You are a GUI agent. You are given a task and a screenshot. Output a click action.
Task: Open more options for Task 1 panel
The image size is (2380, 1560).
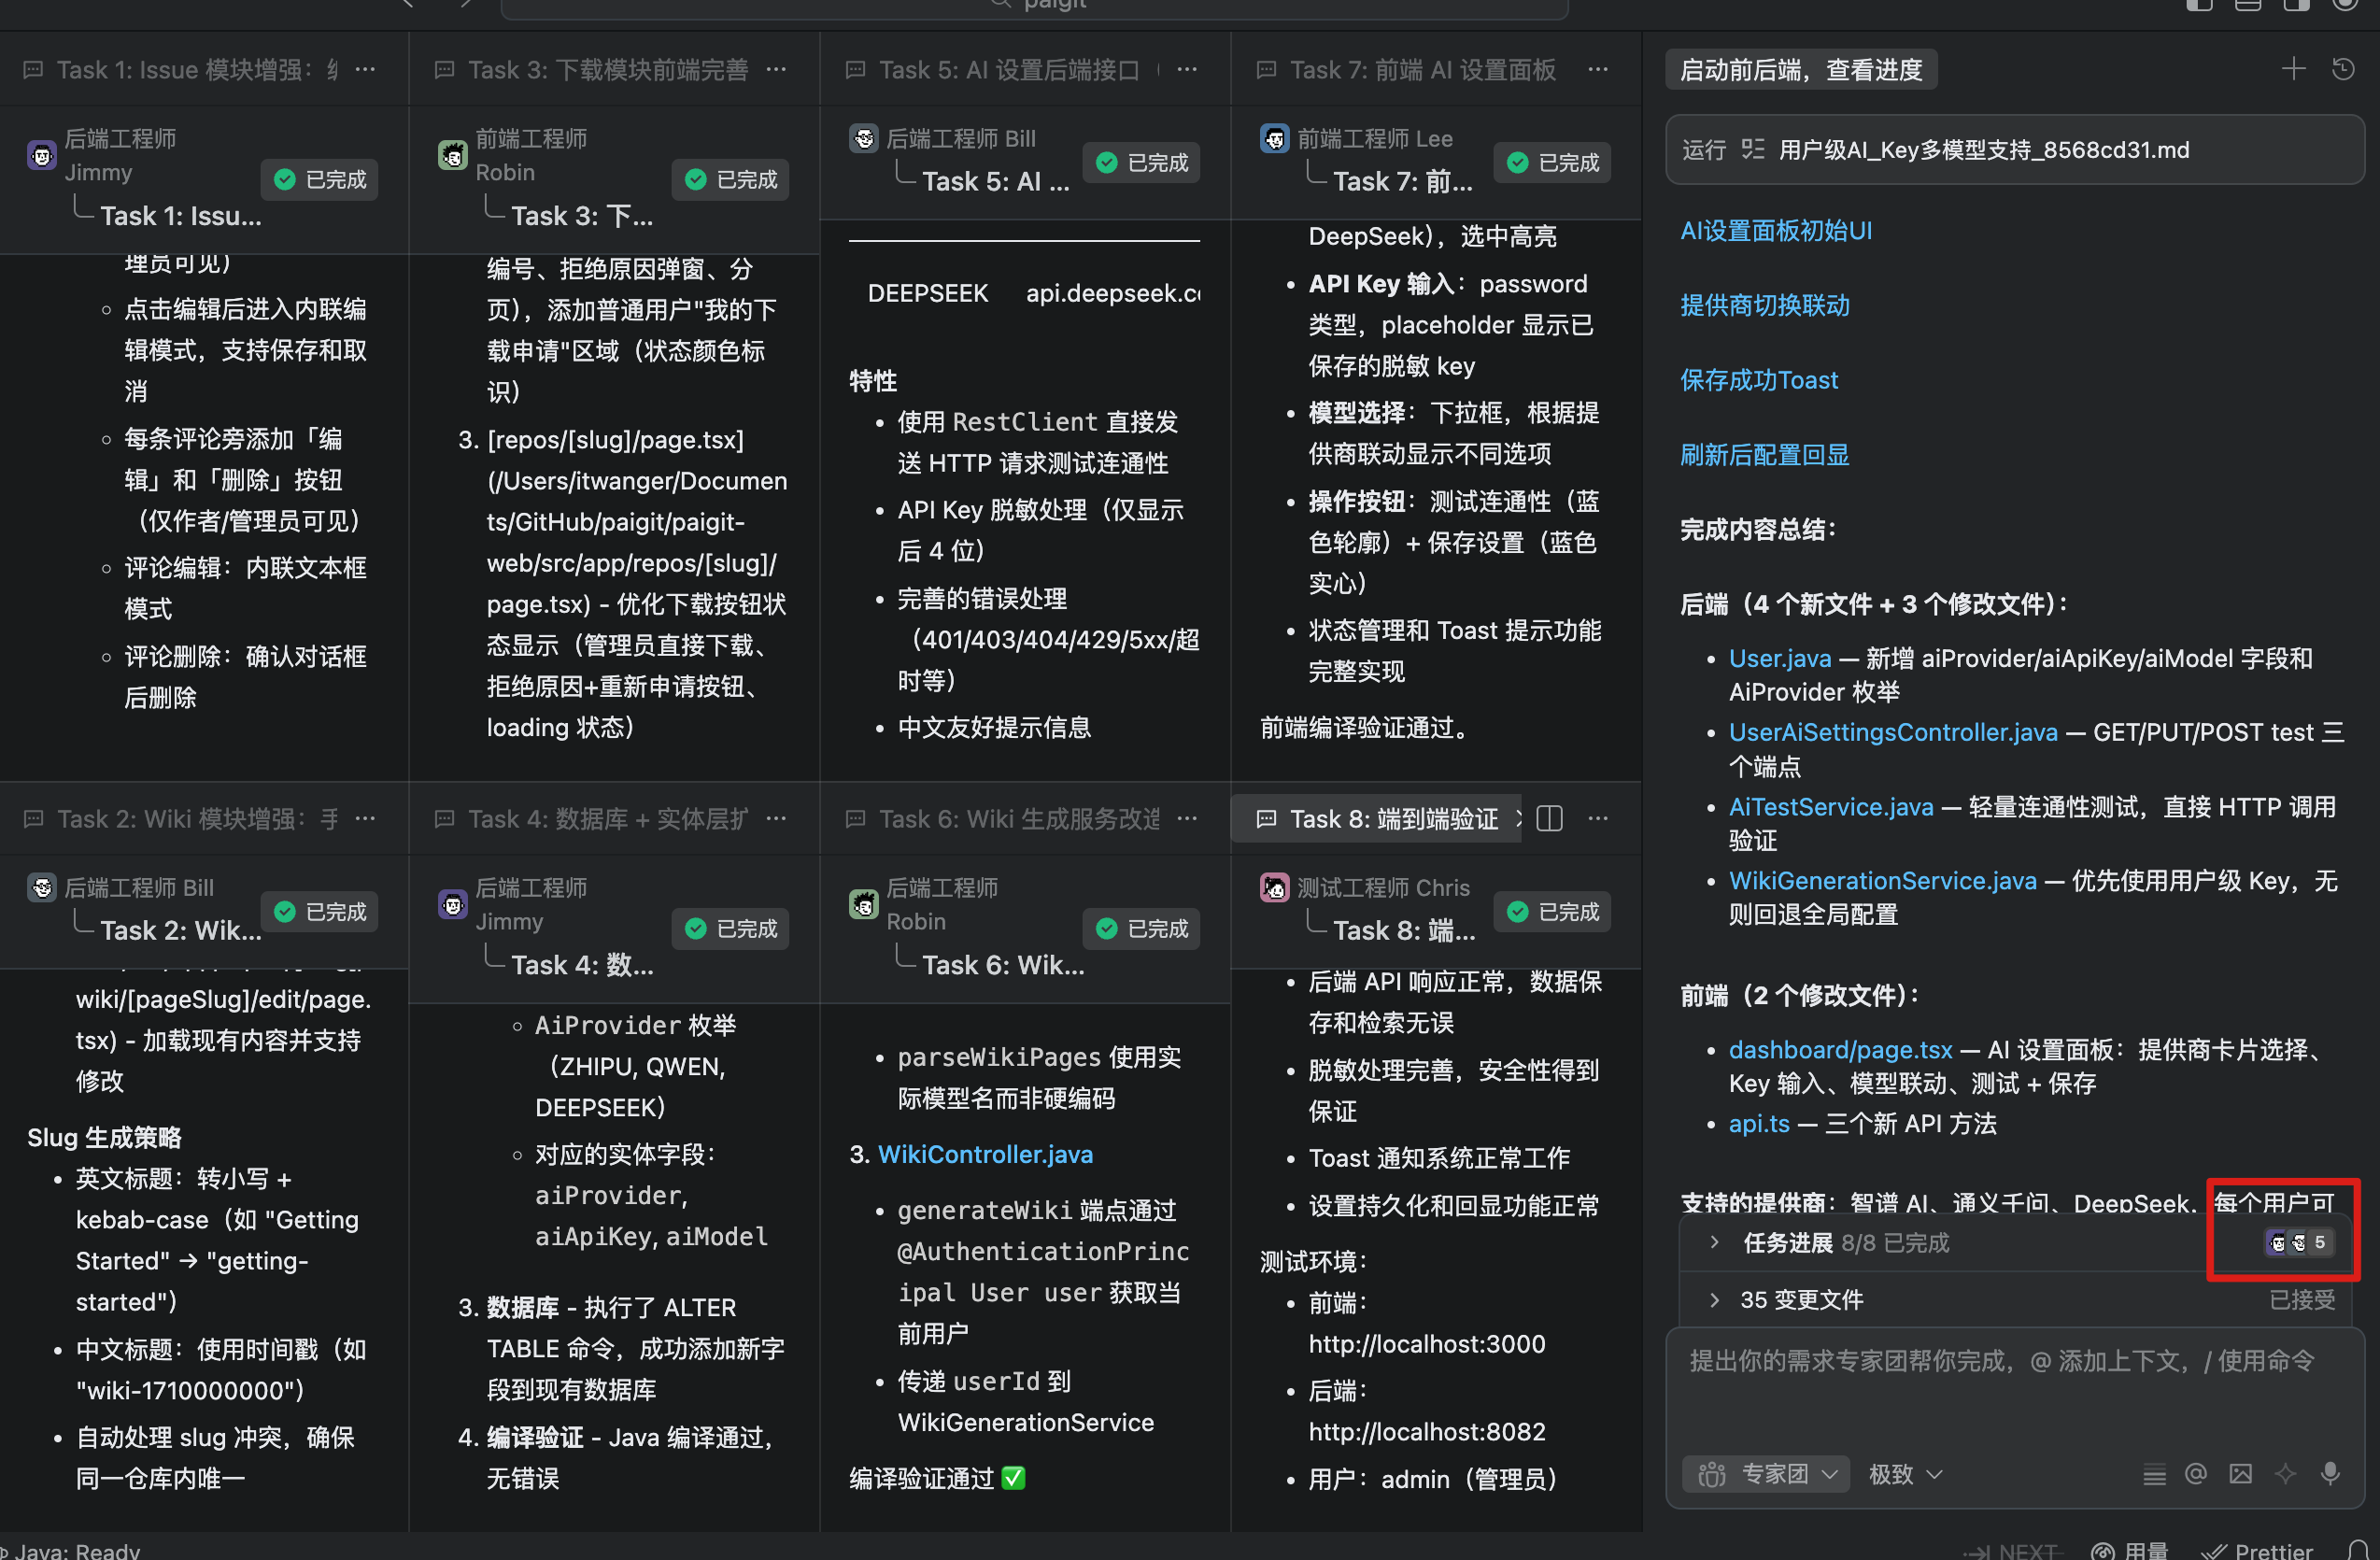pyautogui.click(x=366, y=69)
